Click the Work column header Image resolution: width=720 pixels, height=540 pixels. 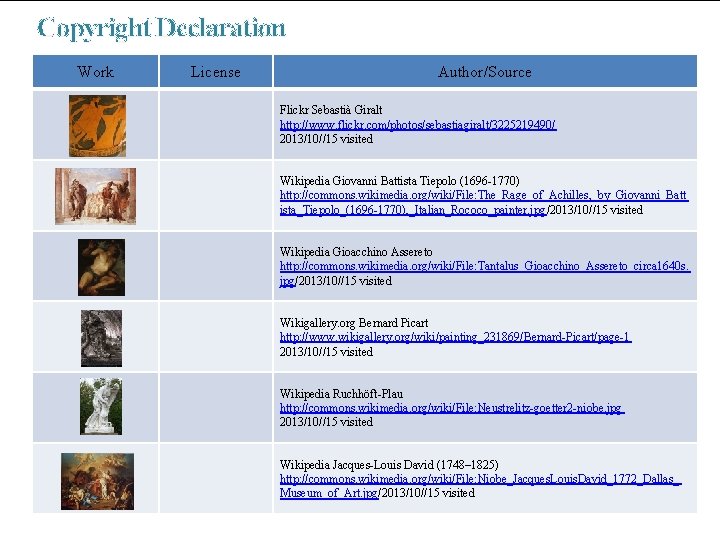[x=96, y=72]
